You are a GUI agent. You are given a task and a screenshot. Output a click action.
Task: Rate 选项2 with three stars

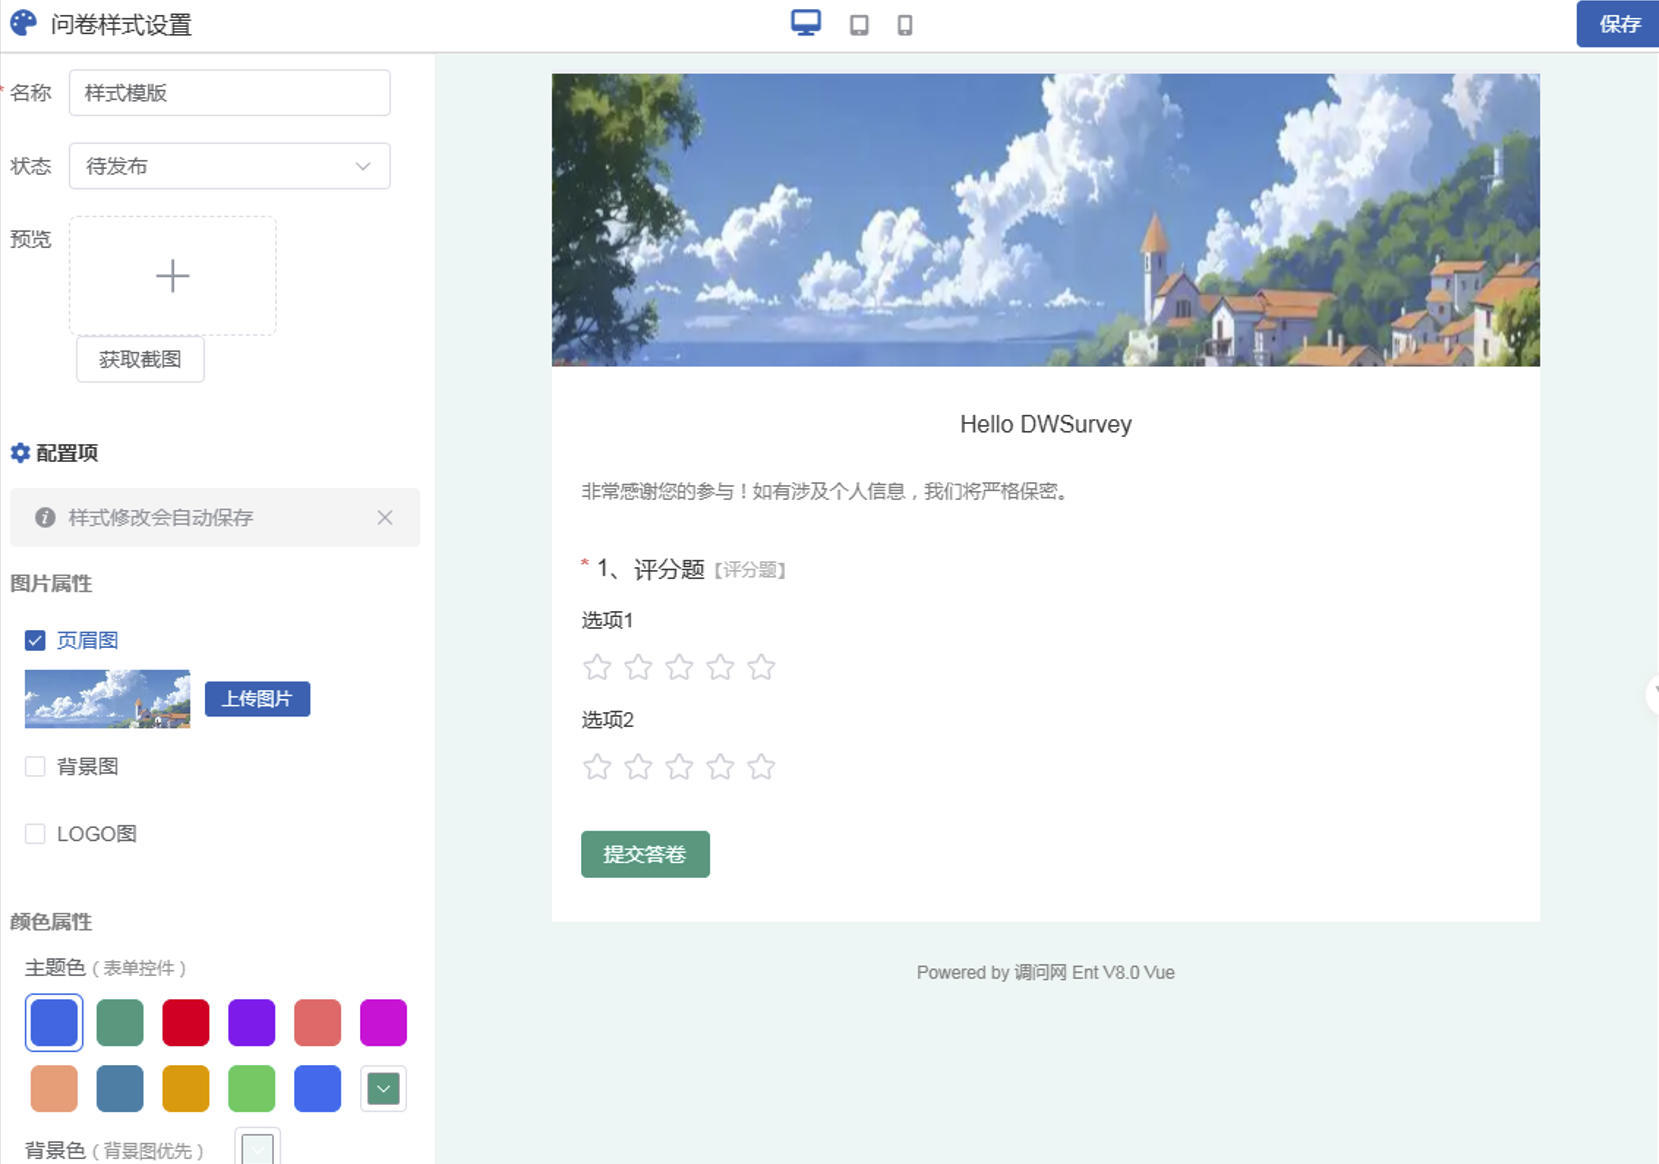(x=679, y=767)
